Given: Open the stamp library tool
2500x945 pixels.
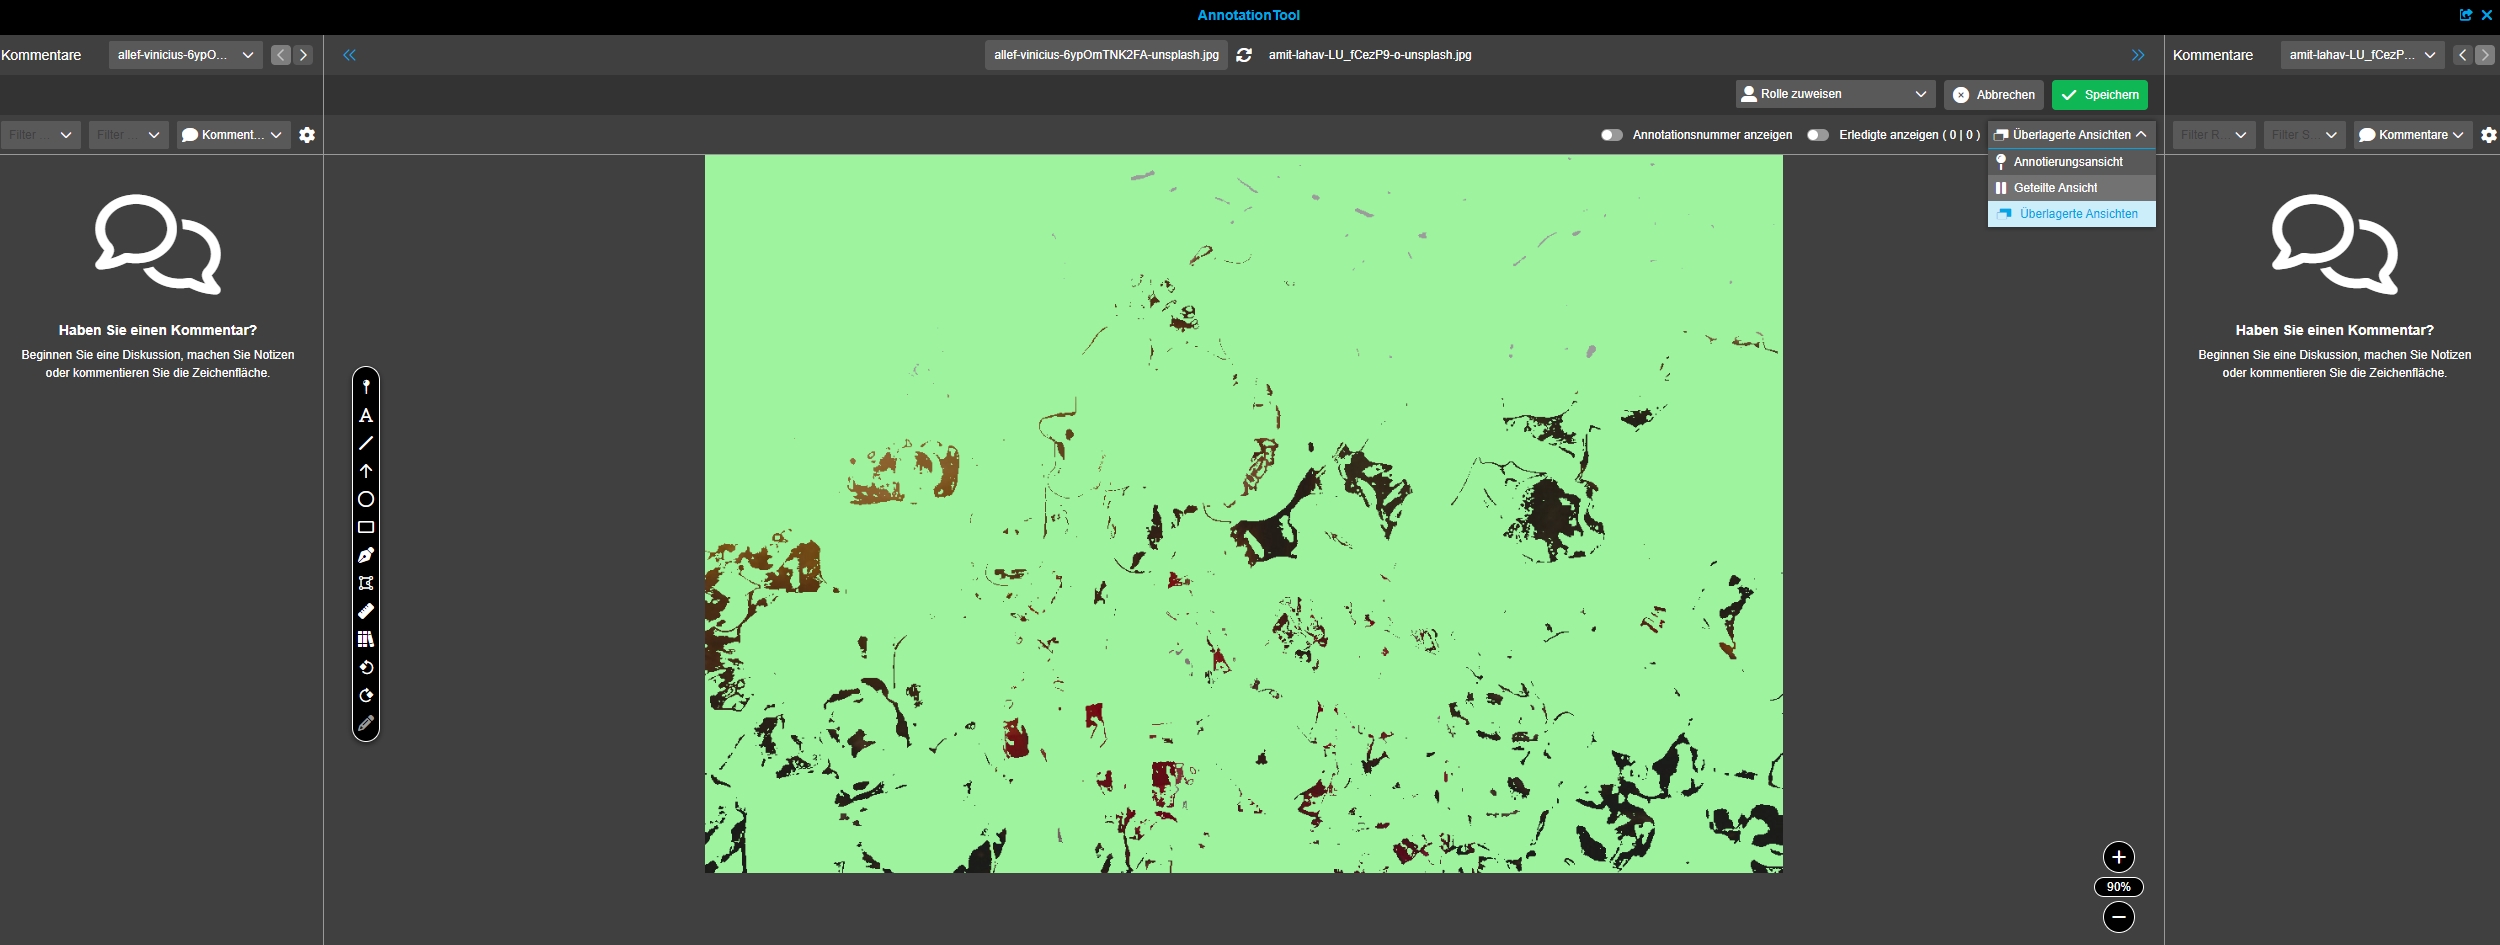Looking at the screenshot, I should point(366,639).
